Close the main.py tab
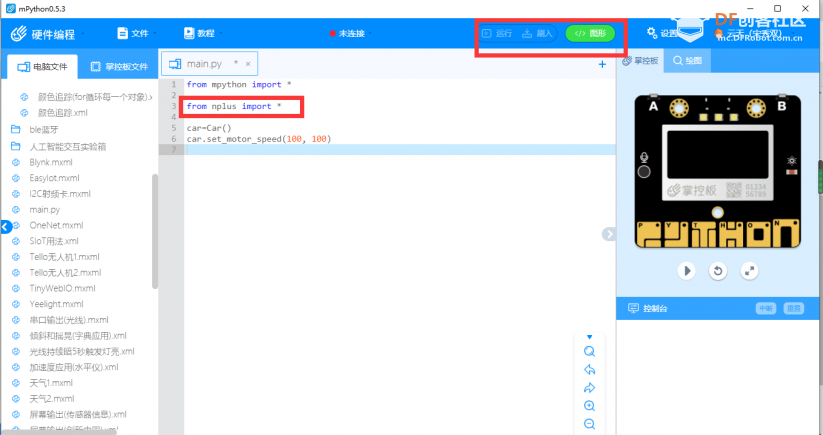The width and height of the screenshot is (823, 435). pyautogui.click(x=248, y=63)
